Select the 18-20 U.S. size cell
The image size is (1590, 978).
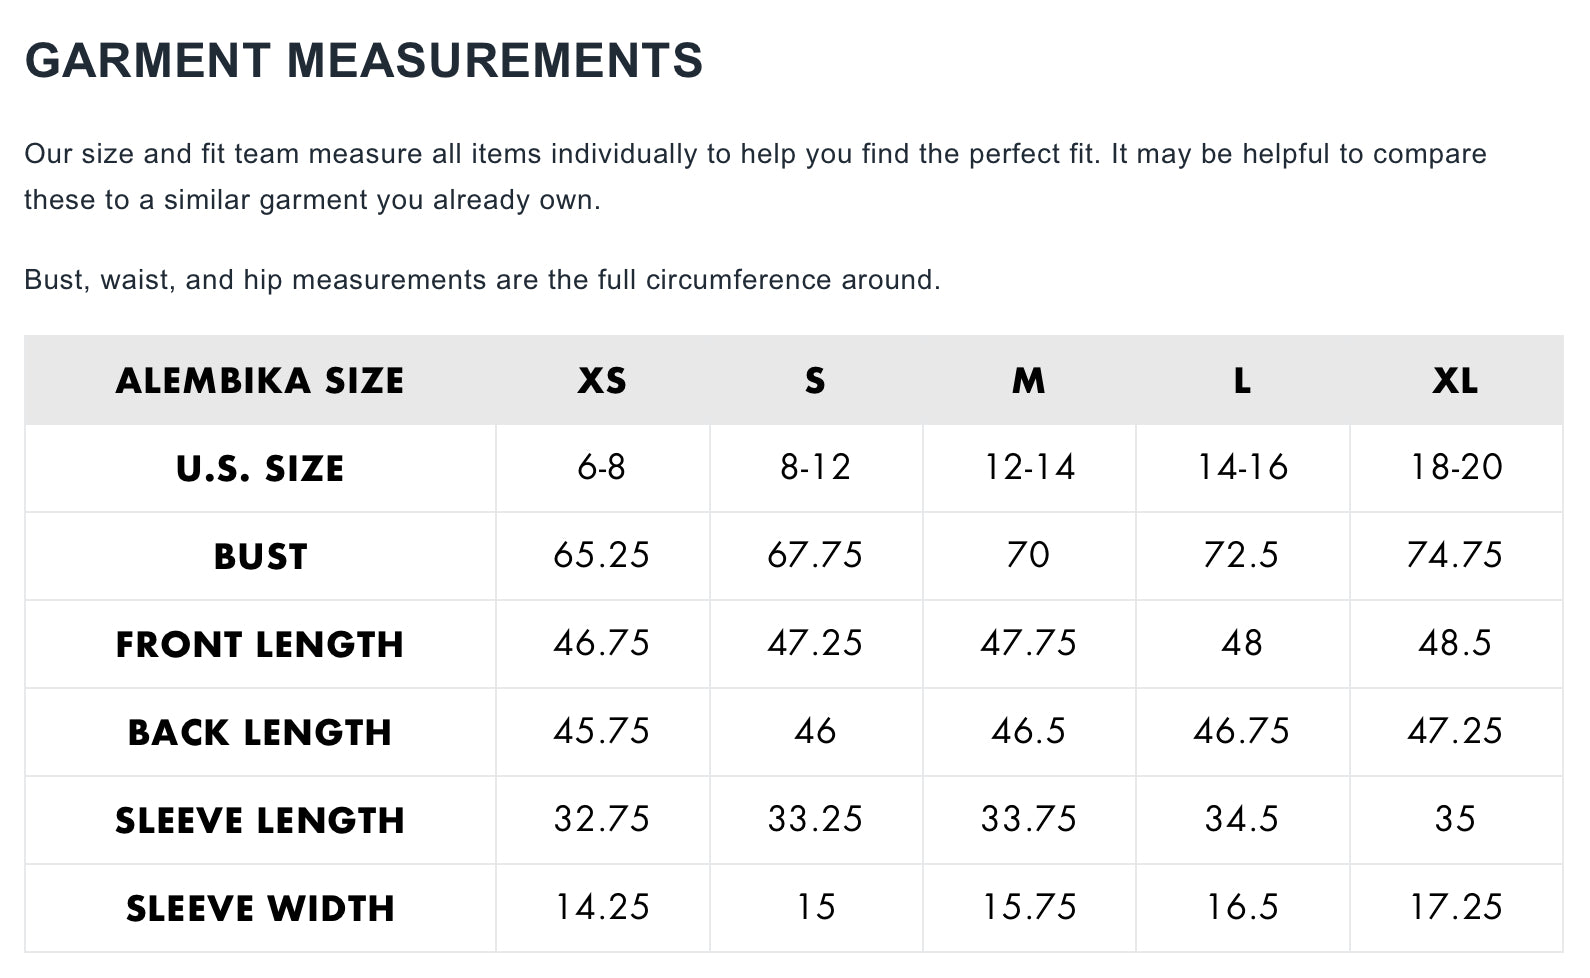1455,467
